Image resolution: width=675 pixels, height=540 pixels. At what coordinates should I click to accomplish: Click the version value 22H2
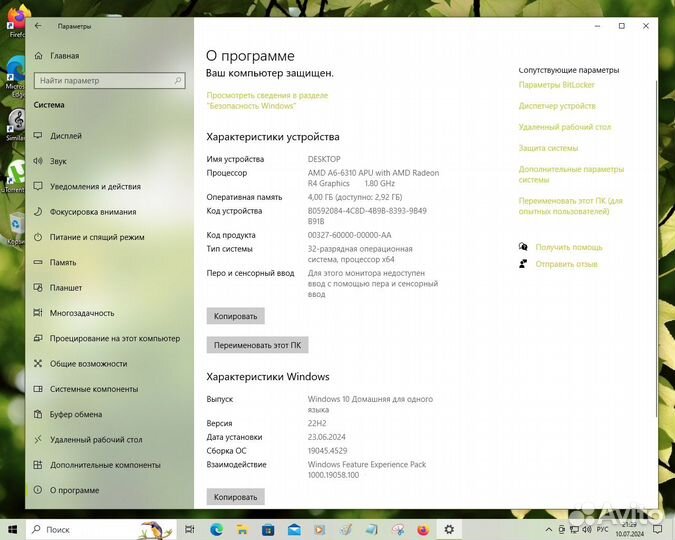tap(317, 423)
